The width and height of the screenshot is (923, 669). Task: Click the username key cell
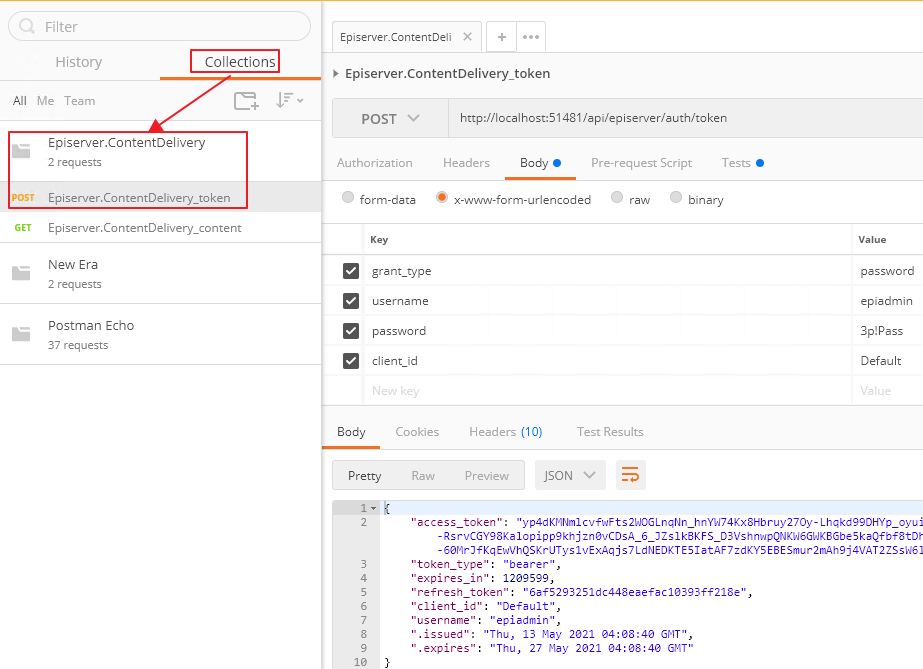(x=607, y=301)
